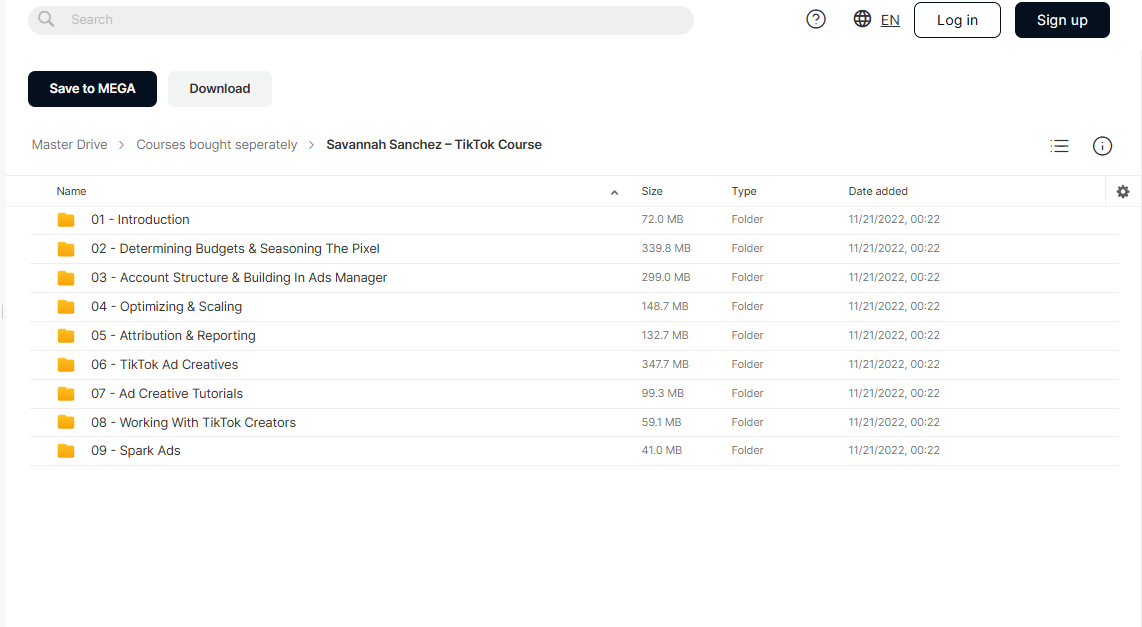Image resolution: width=1142 pixels, height=627 pixels.
Task: Click the Sign up button
Action: [x=1062, y=20]
